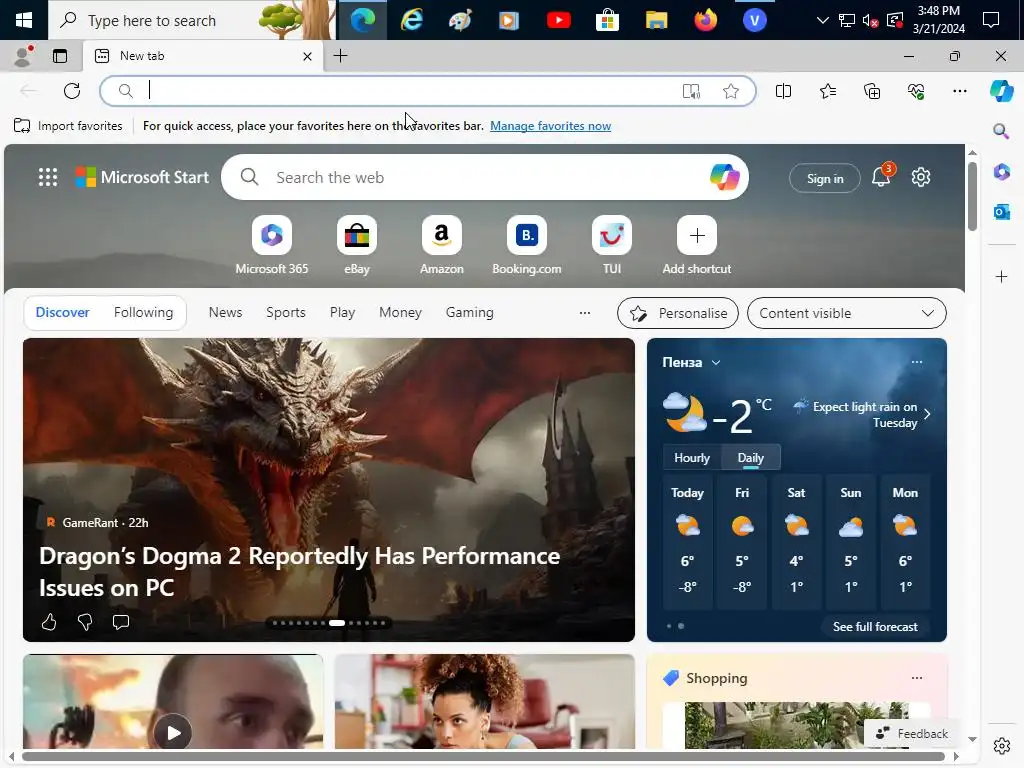Screen dimensions: 1024x768
Task: Open Microsoft 365 icon in sidebar
Action: [1001, 172]
